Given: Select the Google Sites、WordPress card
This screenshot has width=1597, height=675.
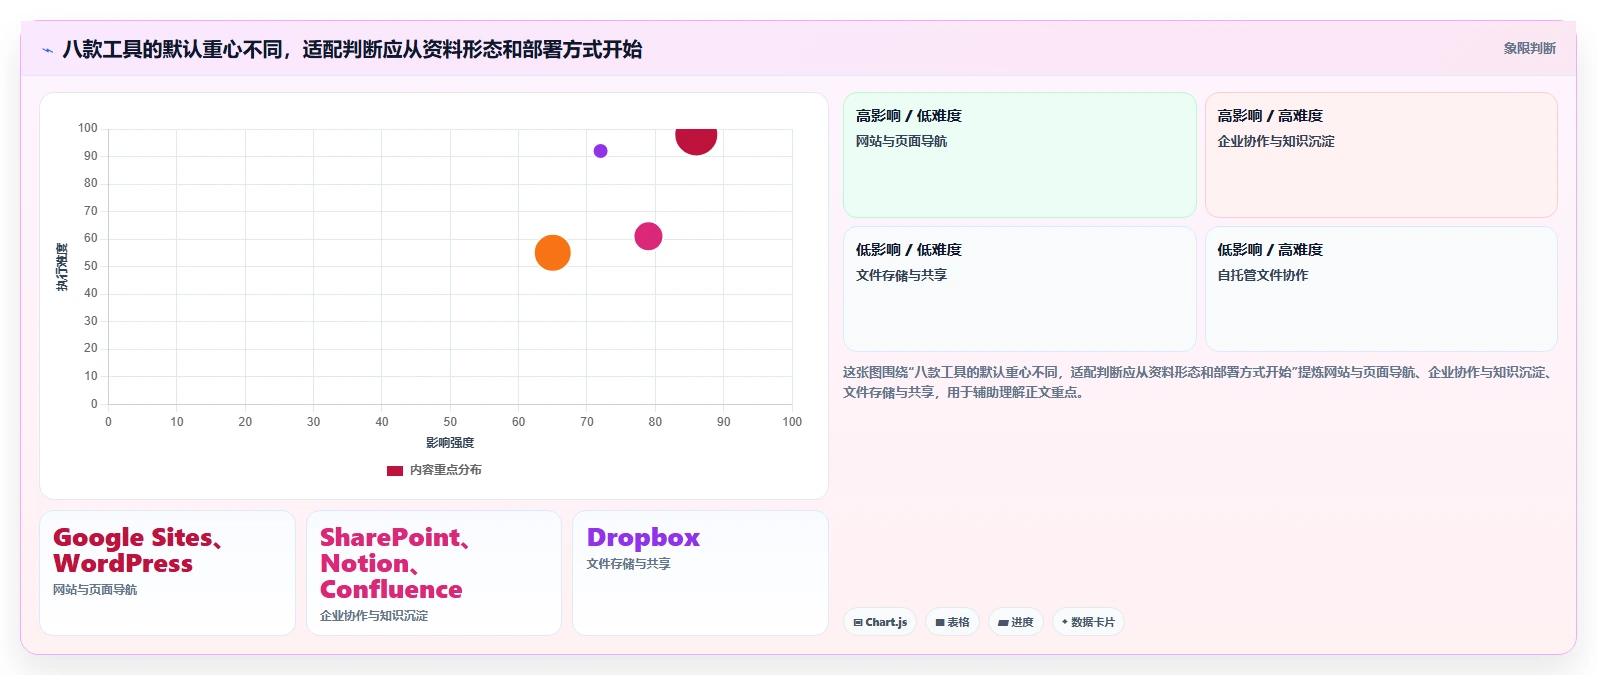Looking at the screenshot, I should pos(167,573).
